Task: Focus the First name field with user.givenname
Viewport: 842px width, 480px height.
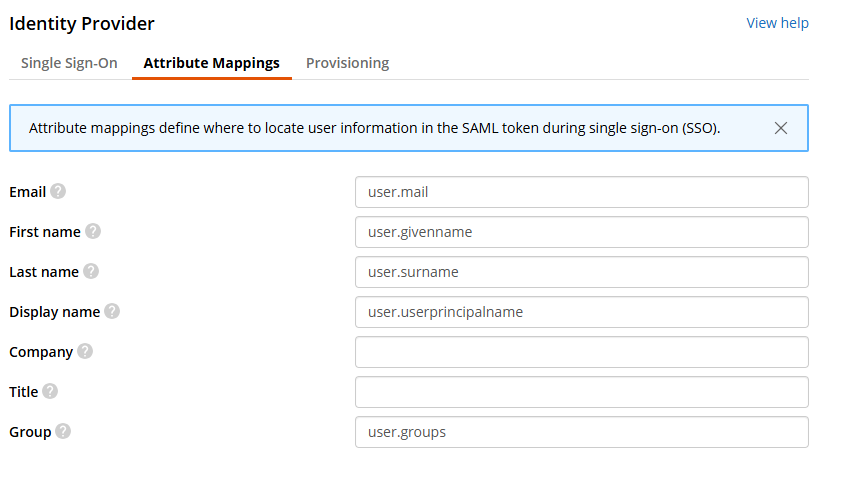Action: 581,232
